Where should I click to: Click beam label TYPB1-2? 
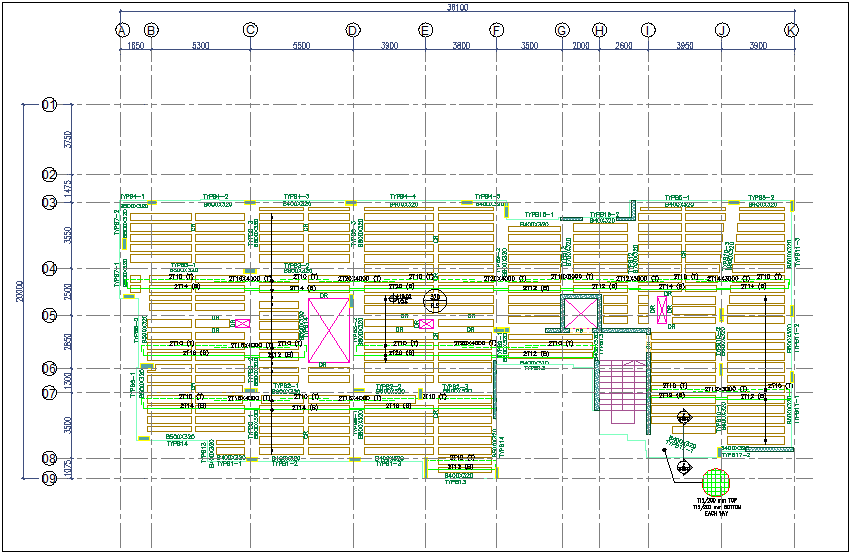285,464
